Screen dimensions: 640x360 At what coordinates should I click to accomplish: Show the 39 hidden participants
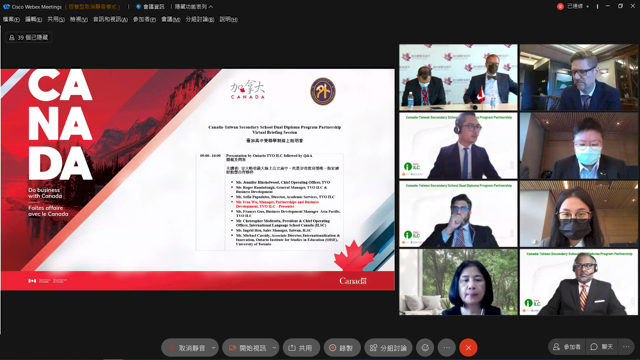(x=29, y=37)
